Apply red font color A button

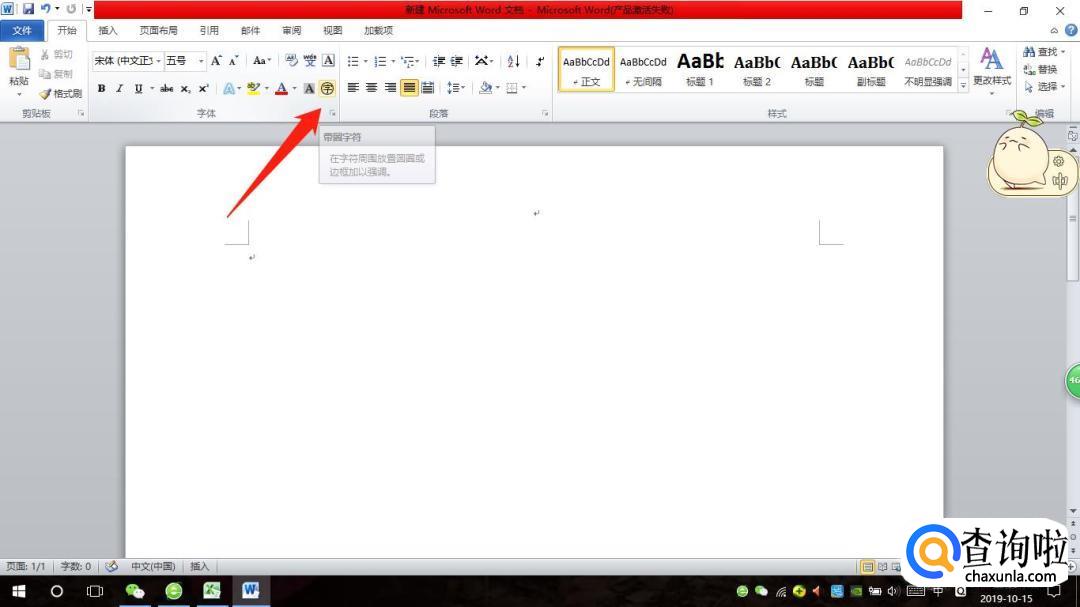[x=281, y=88]
